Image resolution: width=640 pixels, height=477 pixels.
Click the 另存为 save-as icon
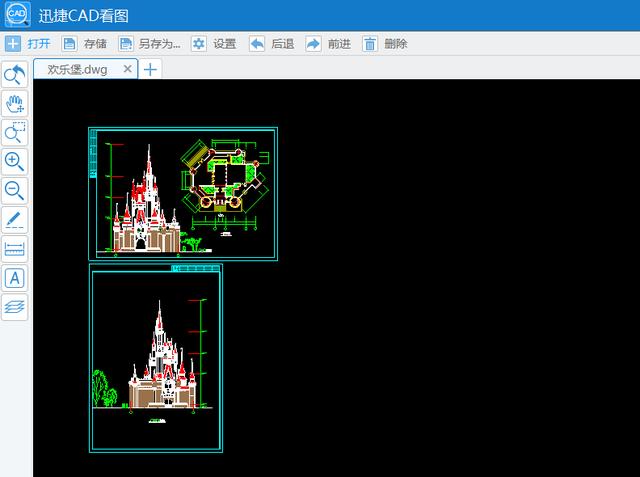coord(126,44)
